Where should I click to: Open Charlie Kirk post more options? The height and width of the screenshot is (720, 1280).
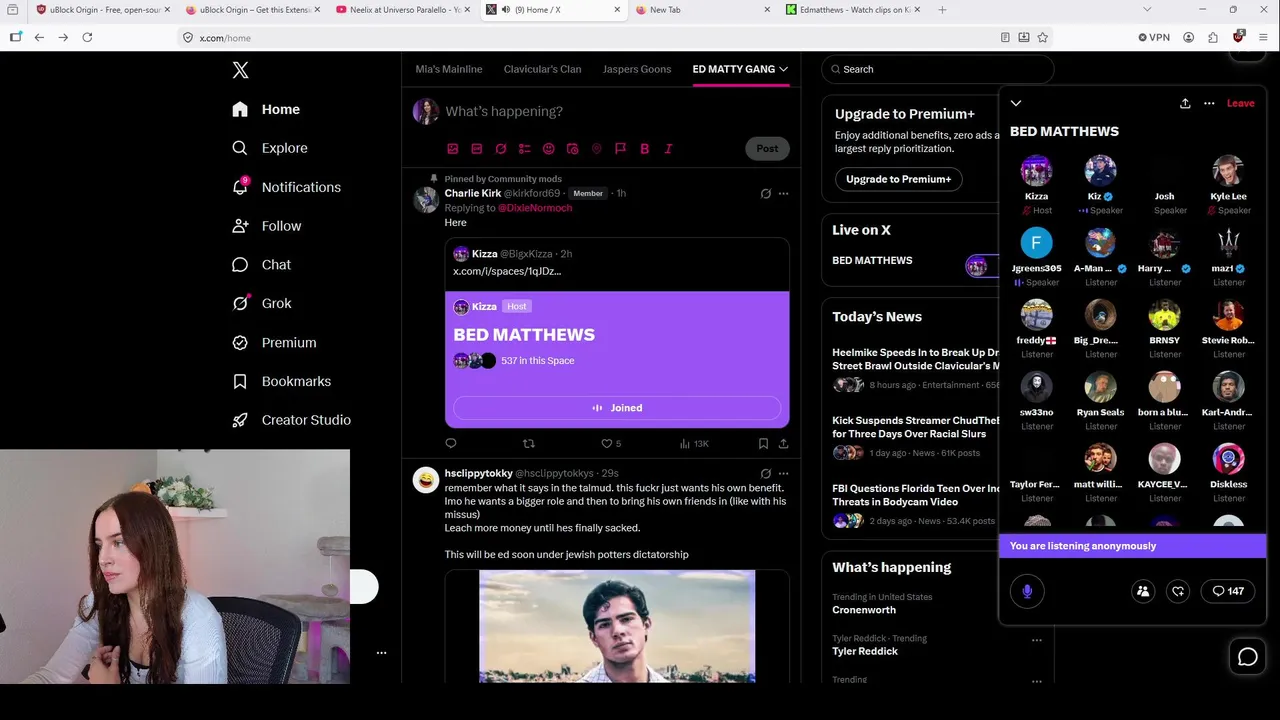click(x=783, y=193)
